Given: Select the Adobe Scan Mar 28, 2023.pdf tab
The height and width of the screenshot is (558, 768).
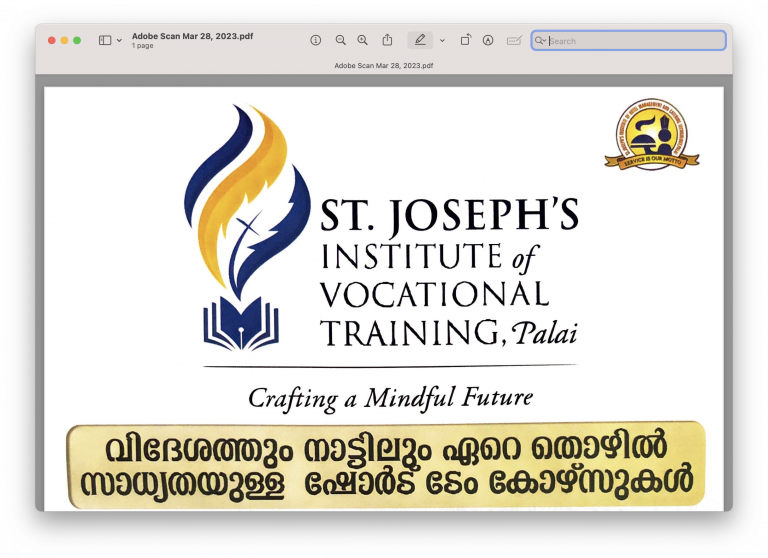Looking at the screenshot, I should coord(384,65).
